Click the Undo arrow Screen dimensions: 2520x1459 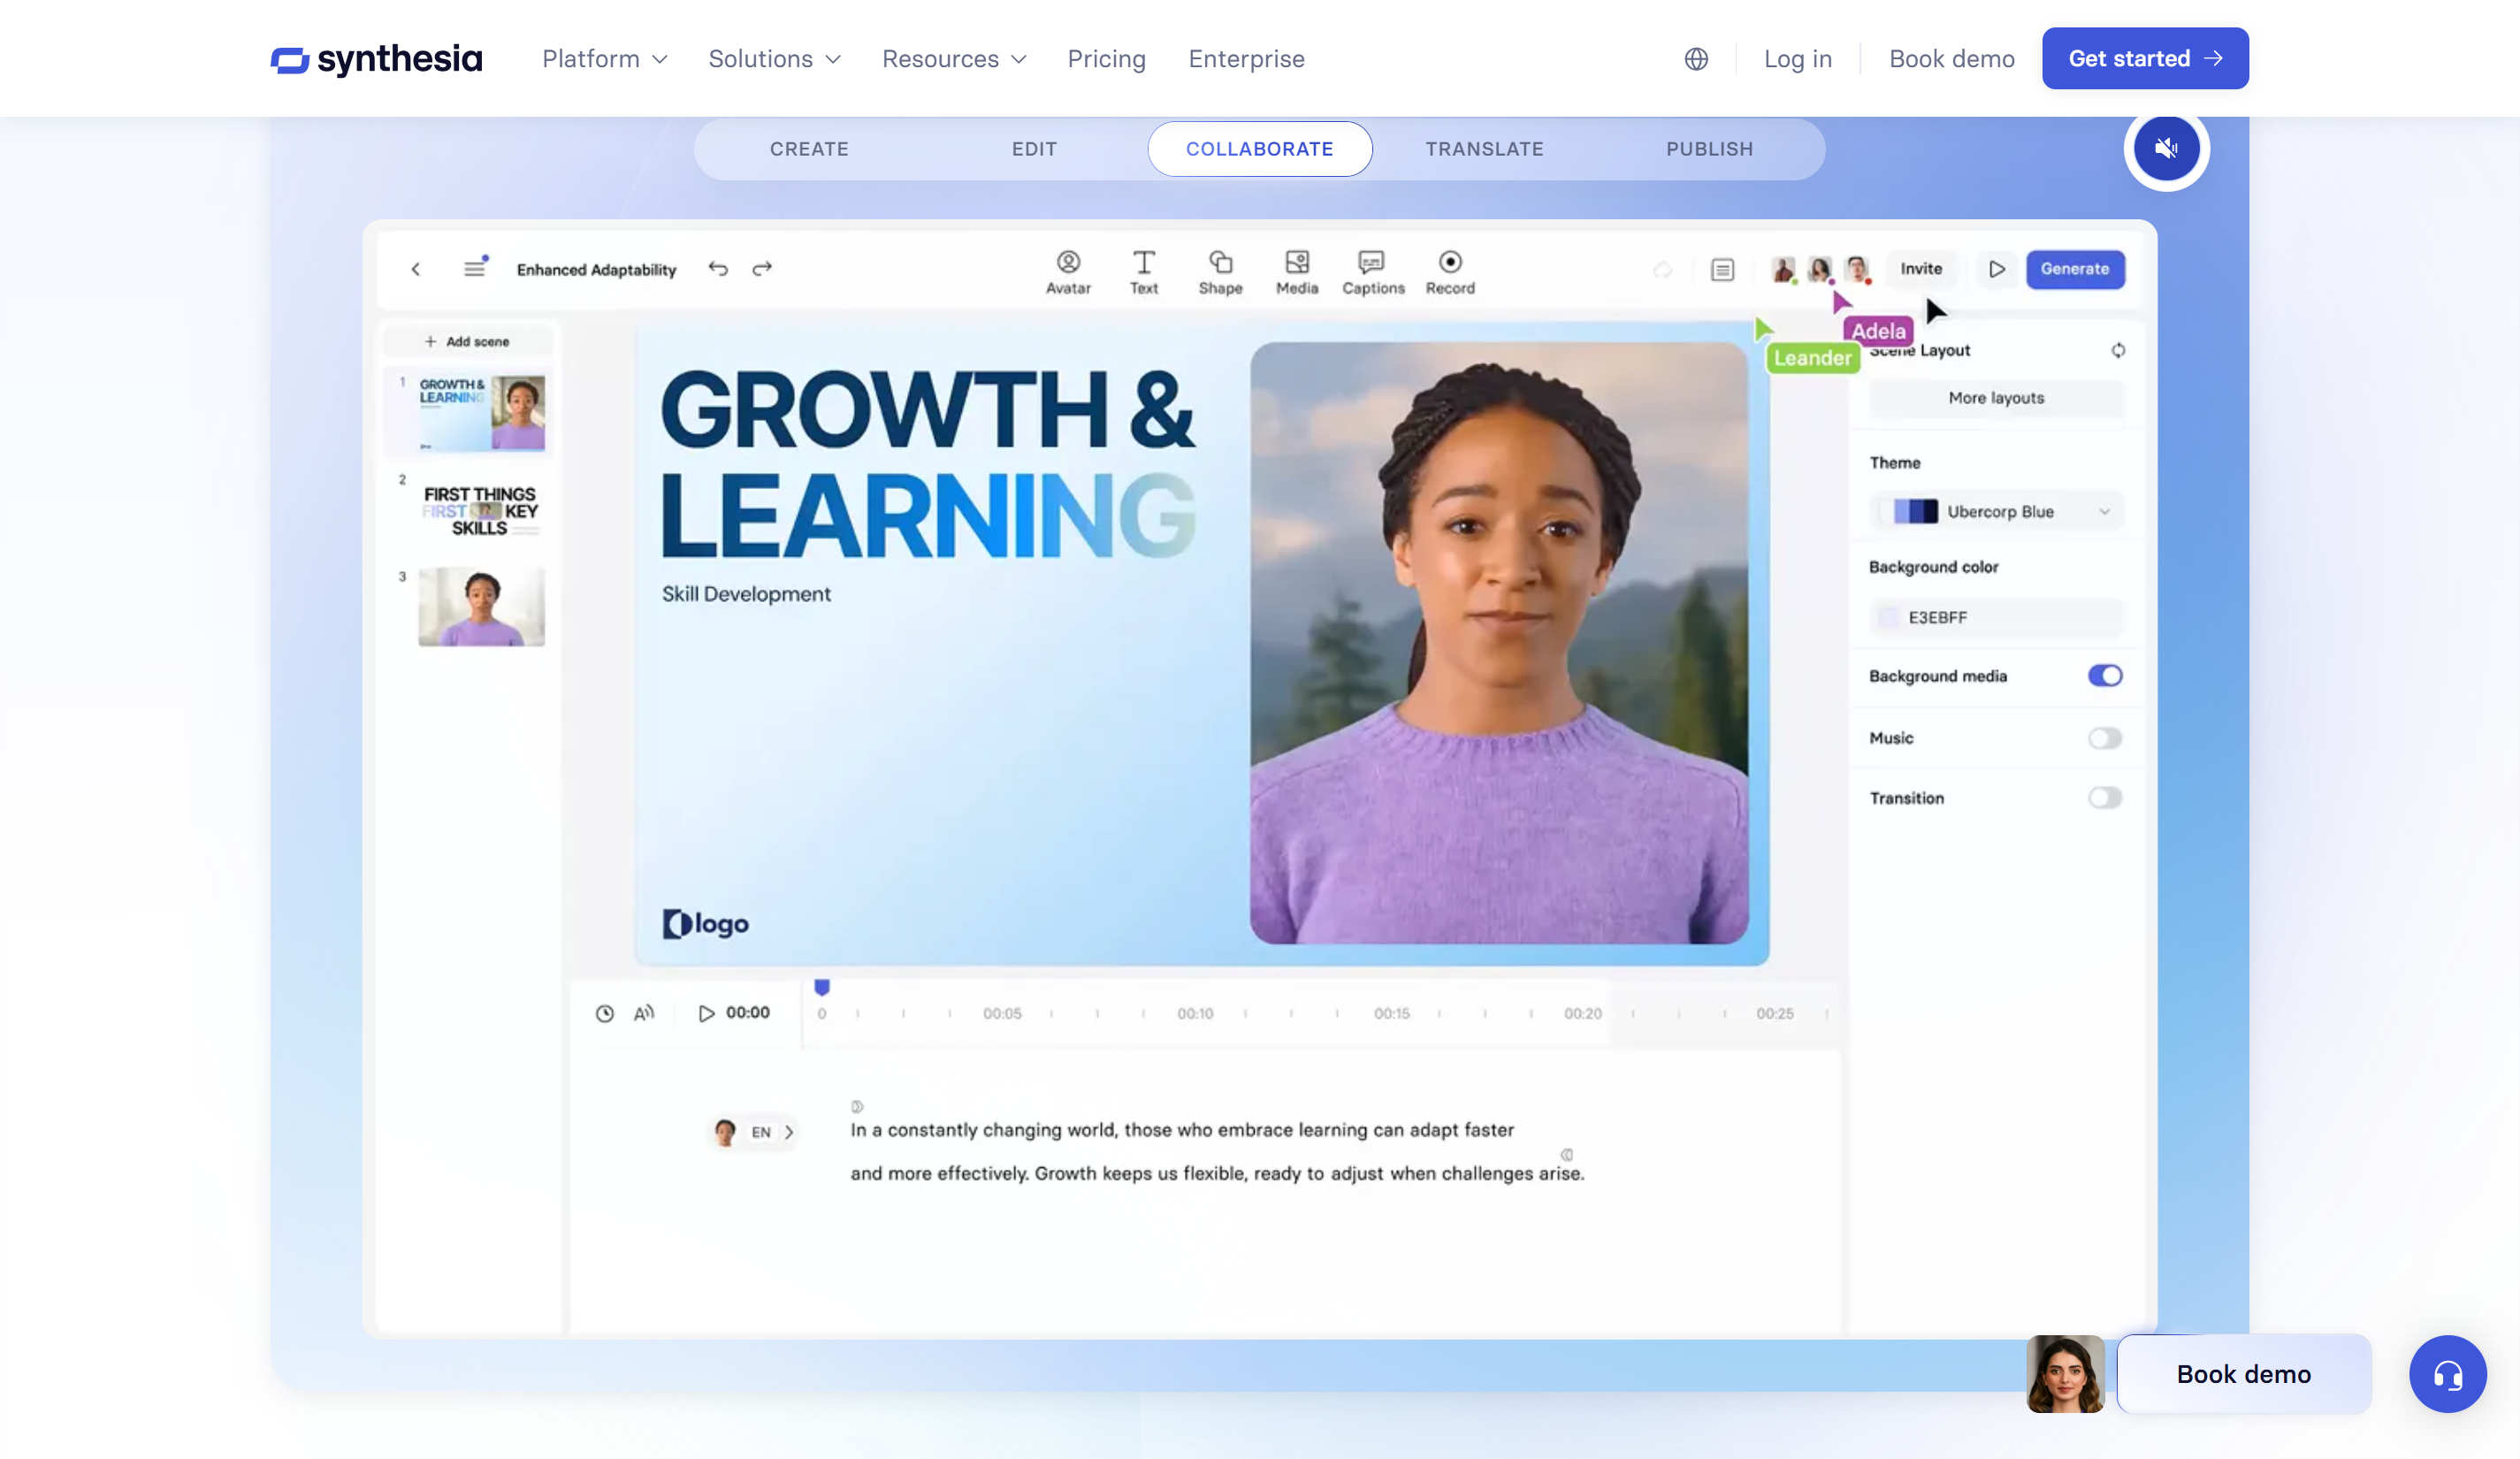point(718,269)
